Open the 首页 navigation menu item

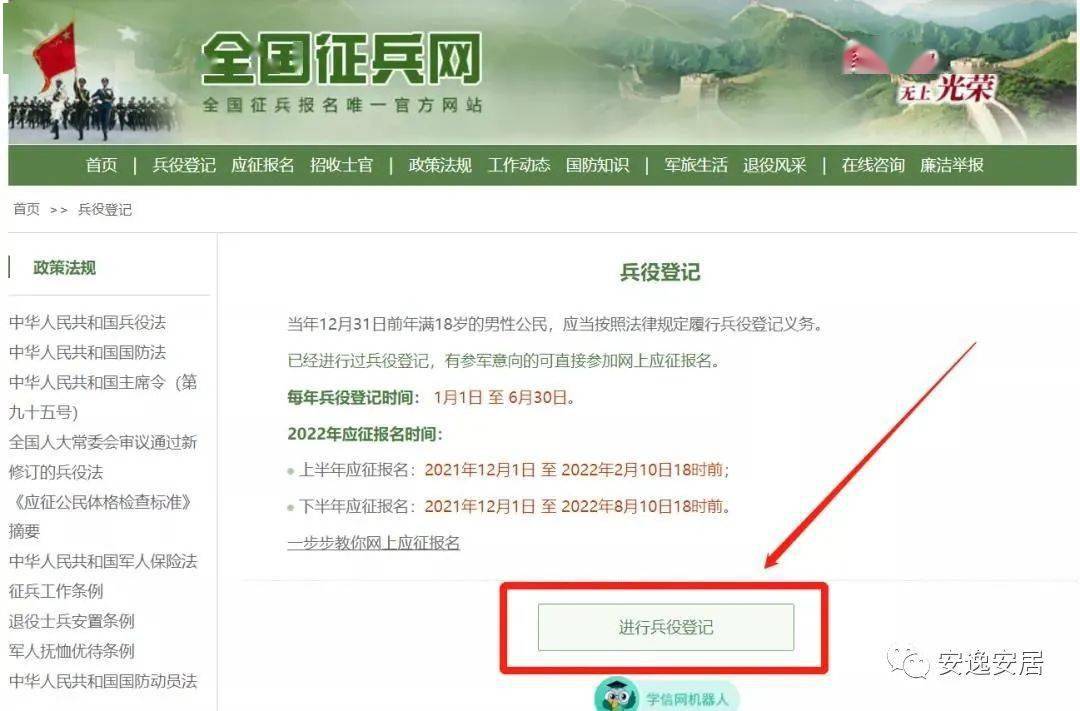click(x=101, y=165)
